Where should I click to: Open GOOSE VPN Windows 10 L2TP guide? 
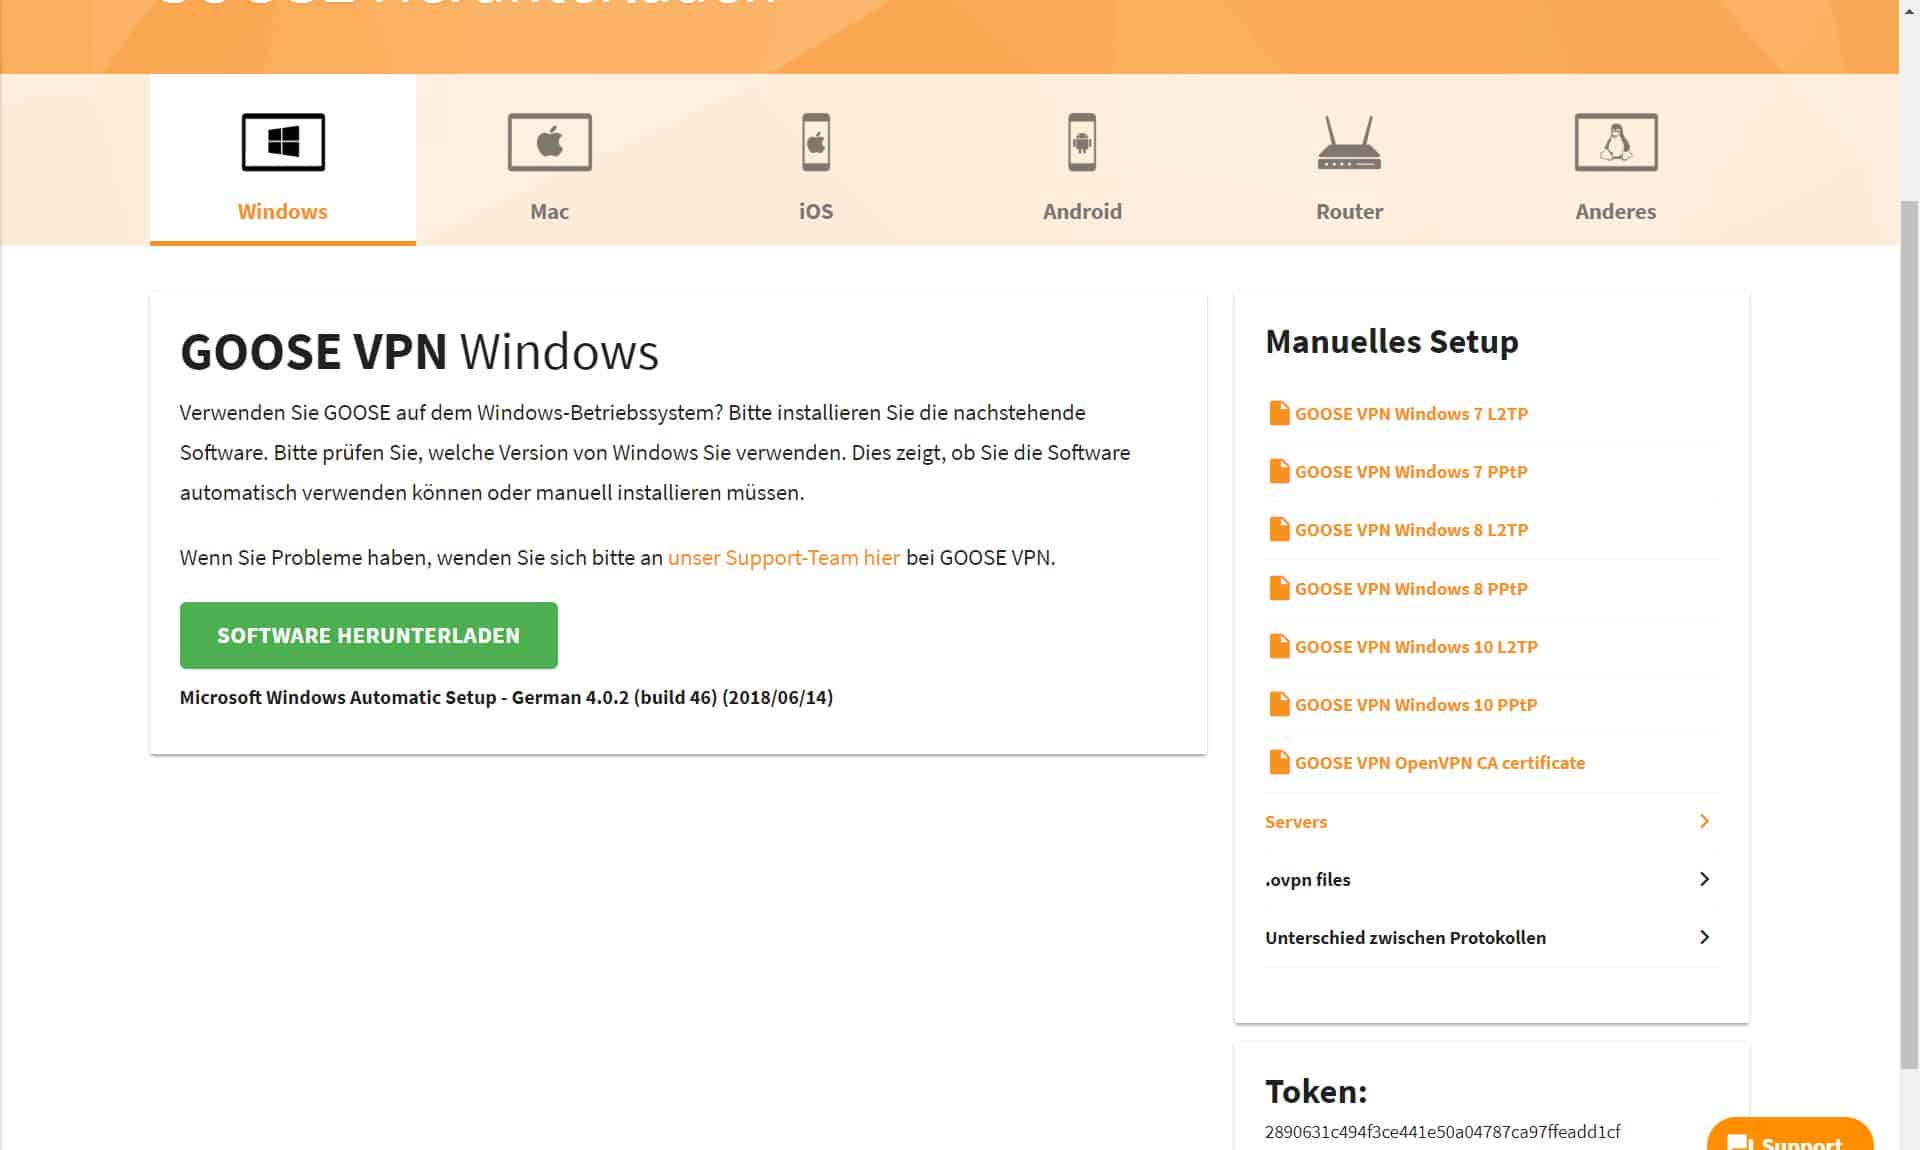click(1416, 647)
